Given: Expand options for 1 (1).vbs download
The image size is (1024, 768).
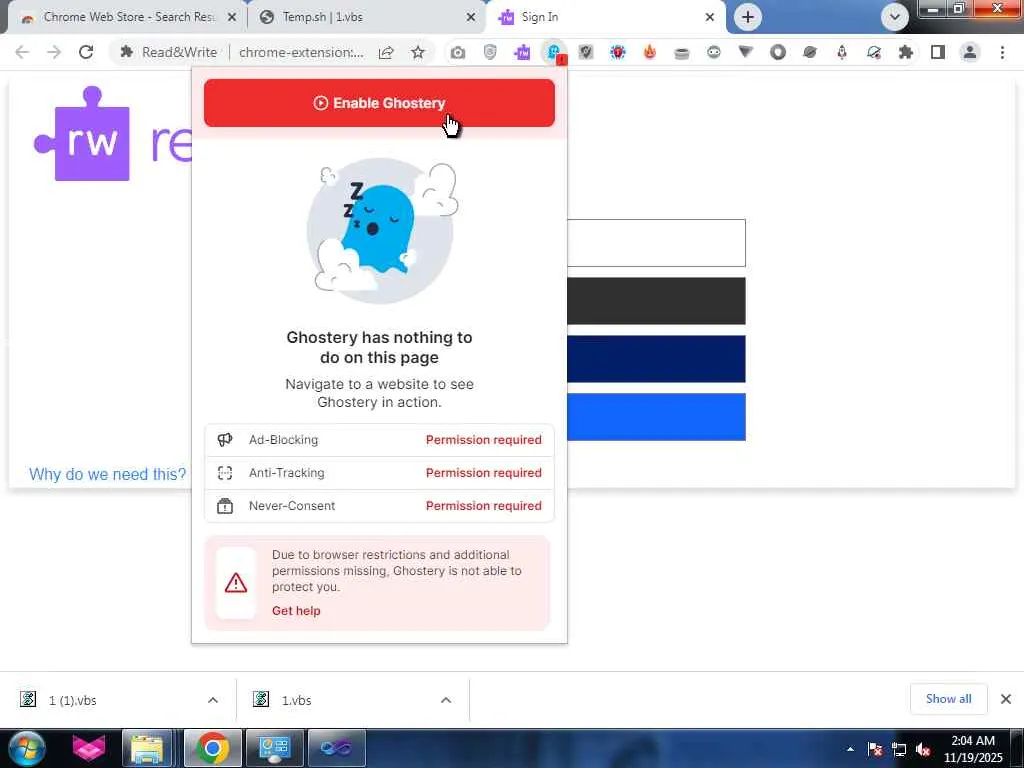Looking at the screenshot, I should pos(213,700).
